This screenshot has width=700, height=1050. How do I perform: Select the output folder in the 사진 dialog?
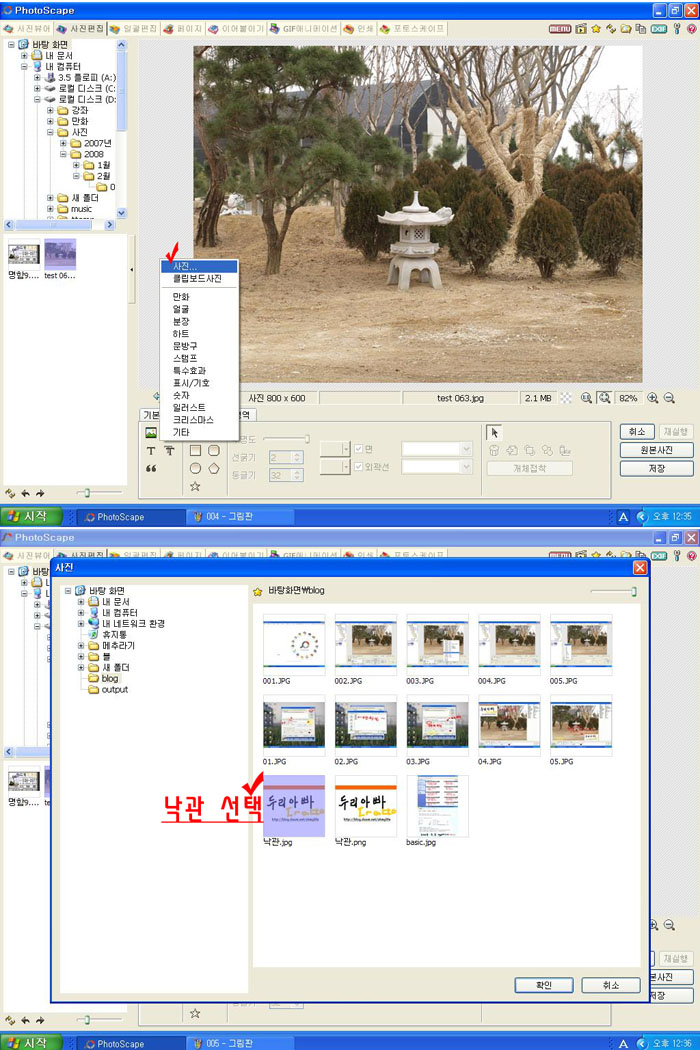pyautogui.click(x=109, y=690)
